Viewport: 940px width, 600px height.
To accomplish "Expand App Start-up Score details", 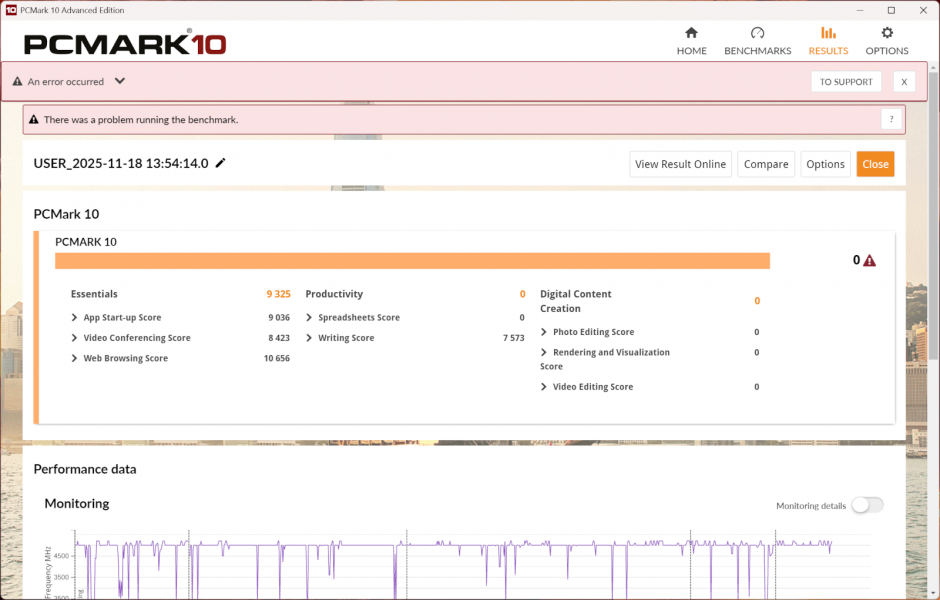I will tap(75, 318).
